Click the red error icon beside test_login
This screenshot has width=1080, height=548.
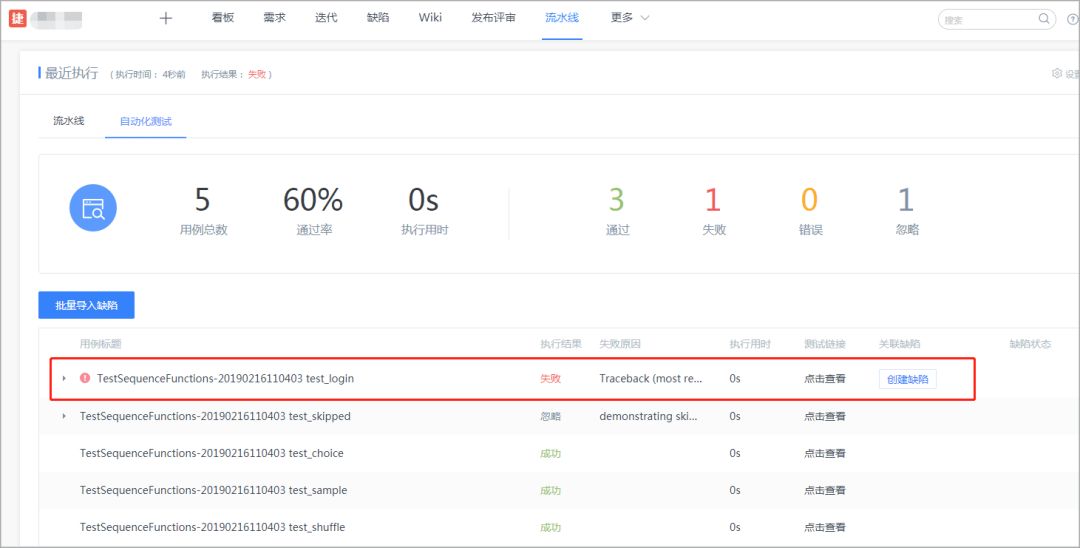(x=85, y=379)
